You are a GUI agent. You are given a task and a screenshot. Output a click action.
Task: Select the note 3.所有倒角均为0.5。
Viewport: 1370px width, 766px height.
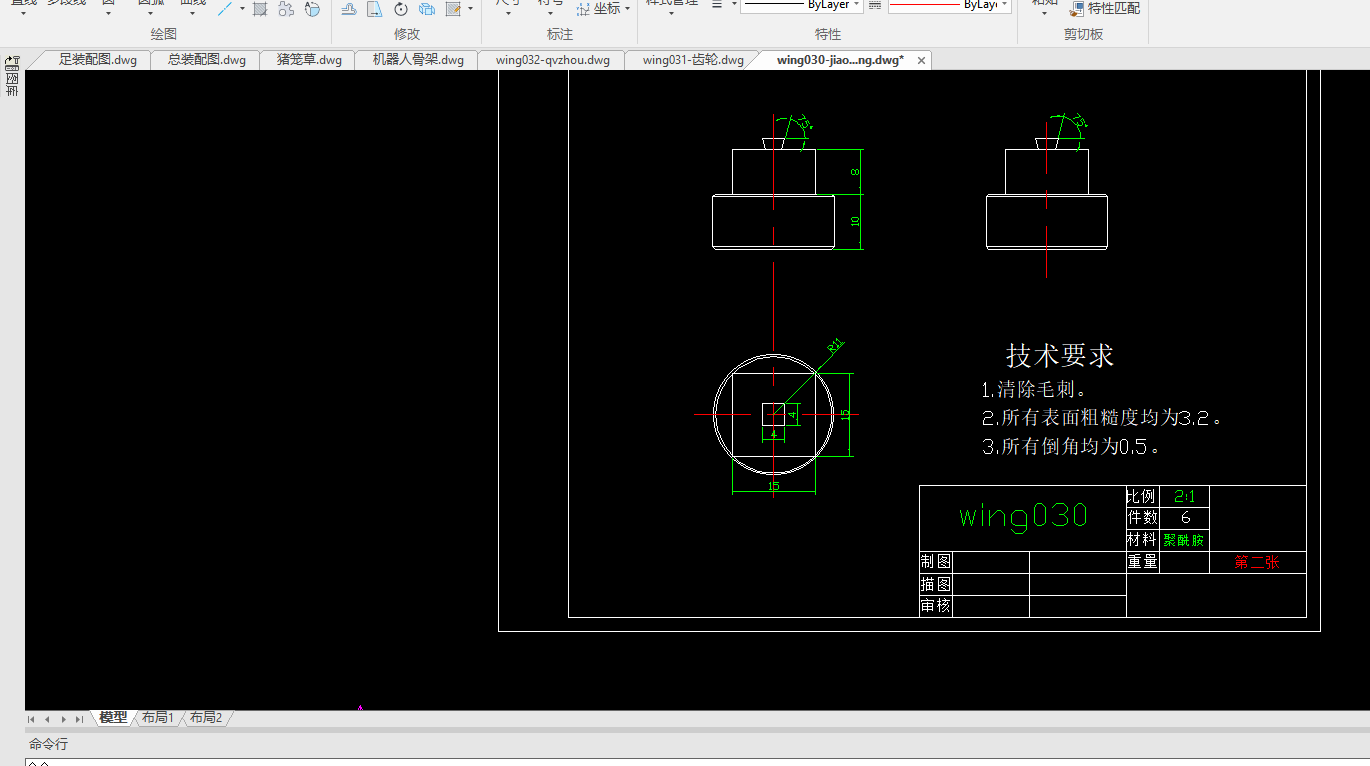[x=1071, y=446]
